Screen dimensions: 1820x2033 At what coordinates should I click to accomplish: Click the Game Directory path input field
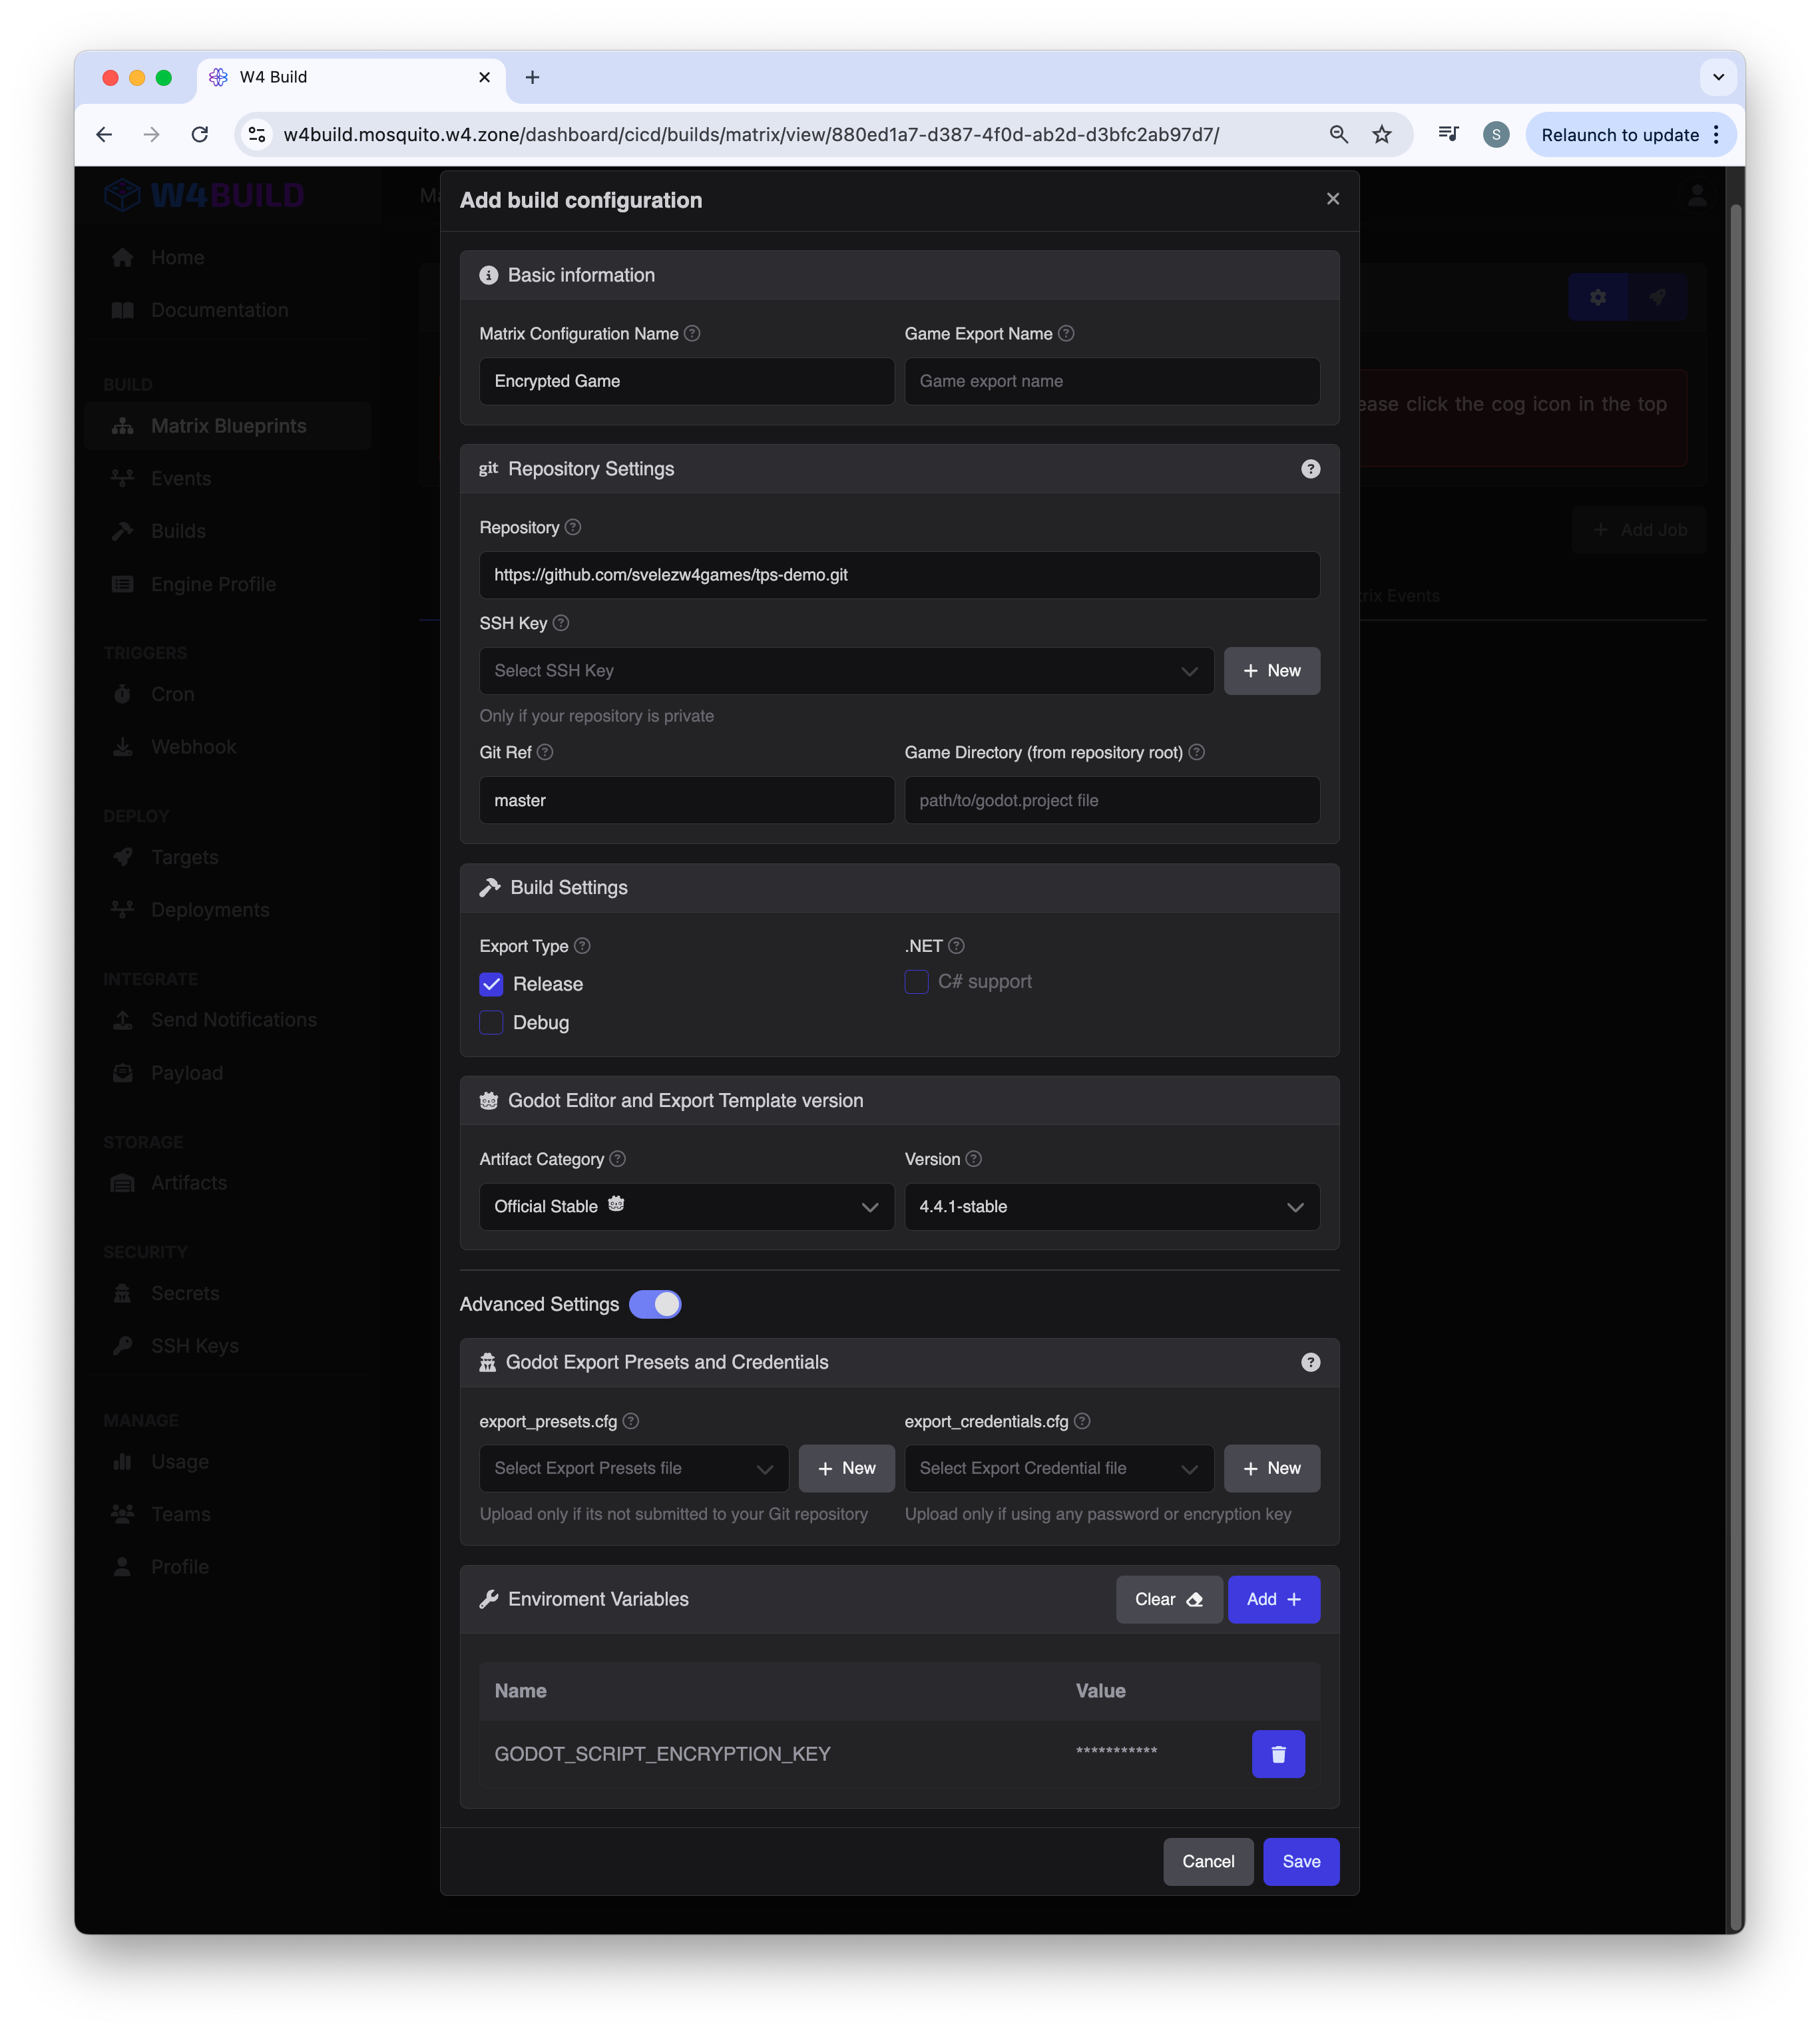click(1112, 800)
